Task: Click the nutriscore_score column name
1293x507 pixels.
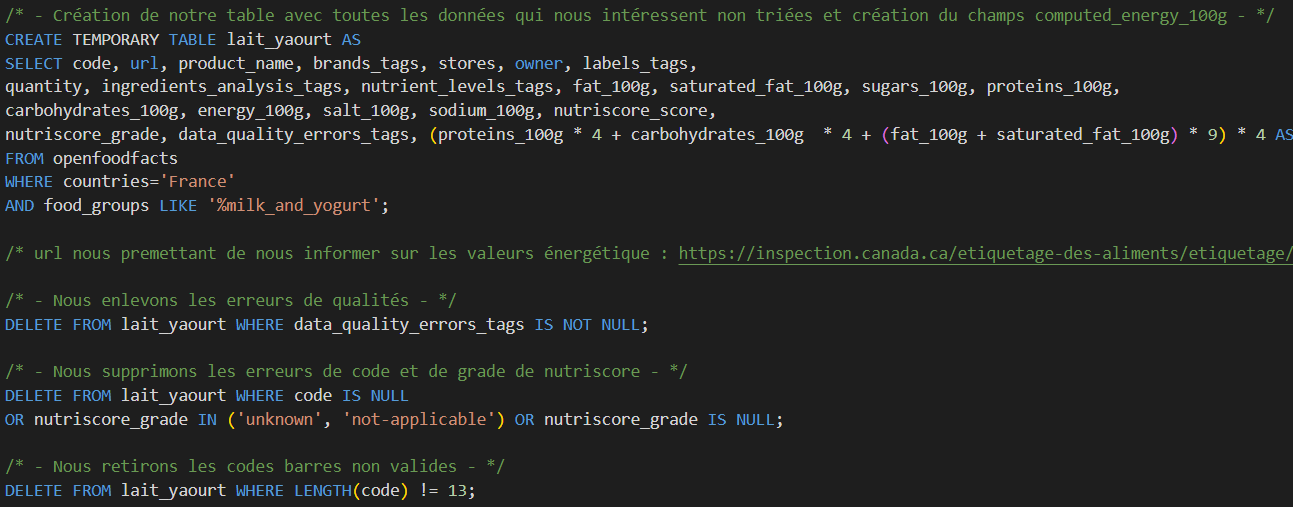Action: click(631, 111)
